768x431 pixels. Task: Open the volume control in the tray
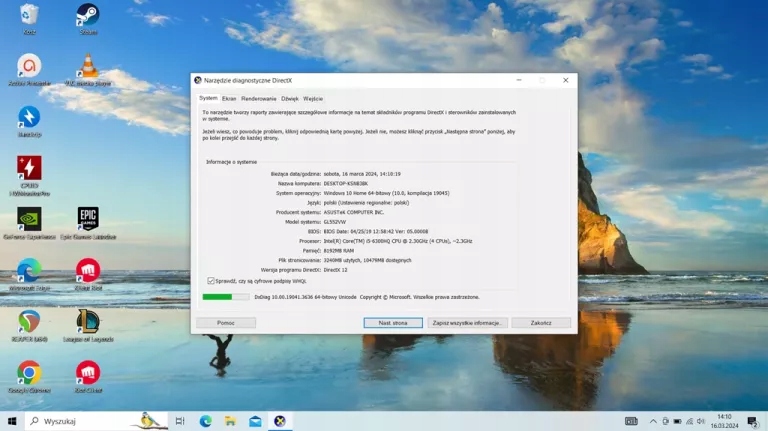[x=701, y=421]
